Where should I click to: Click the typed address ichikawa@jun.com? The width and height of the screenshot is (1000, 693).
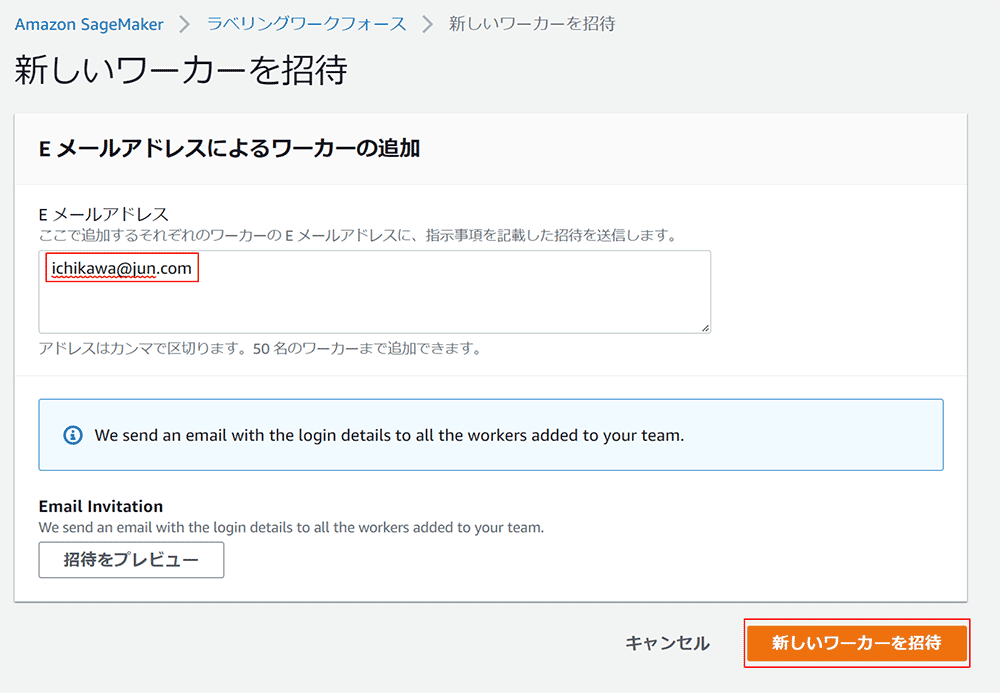pos(122,268)
